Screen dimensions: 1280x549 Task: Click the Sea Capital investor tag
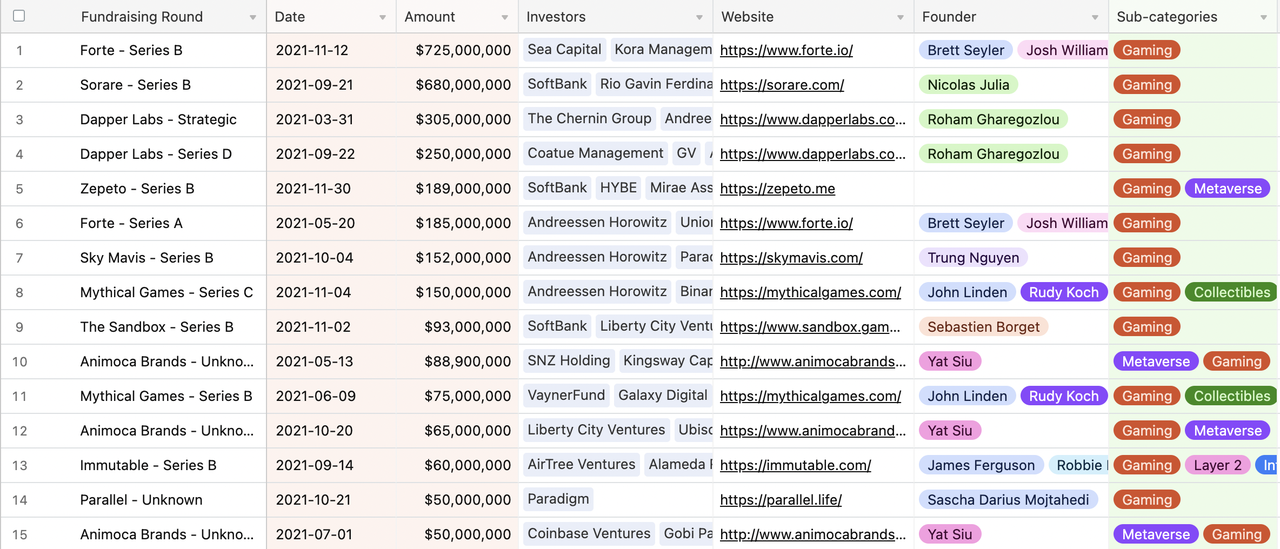click(564, 50)
